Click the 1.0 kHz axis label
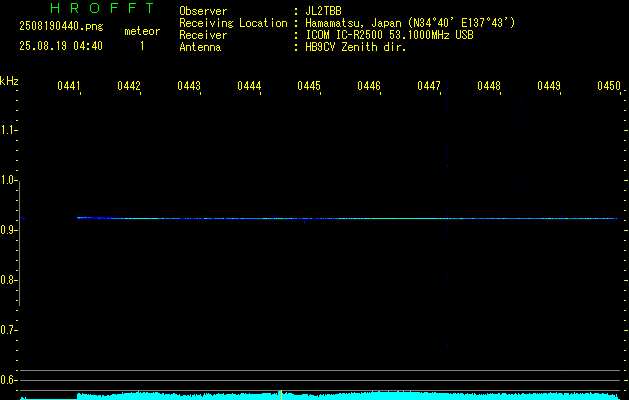The height and width of the screenshot is (400, 629). point(8,180)
